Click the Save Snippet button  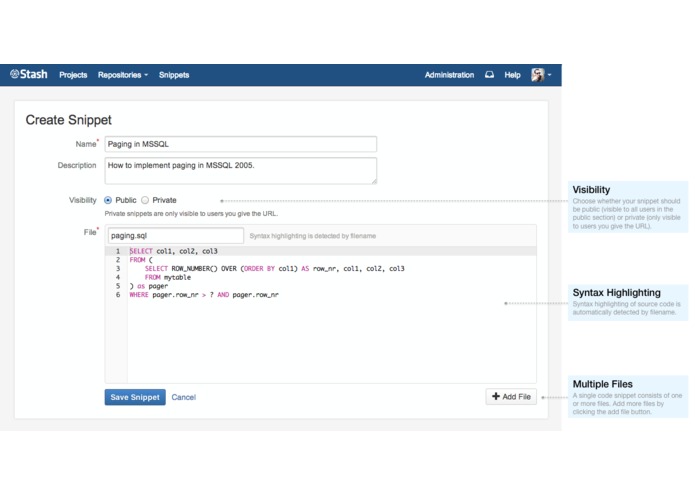[x=135, y=397]
